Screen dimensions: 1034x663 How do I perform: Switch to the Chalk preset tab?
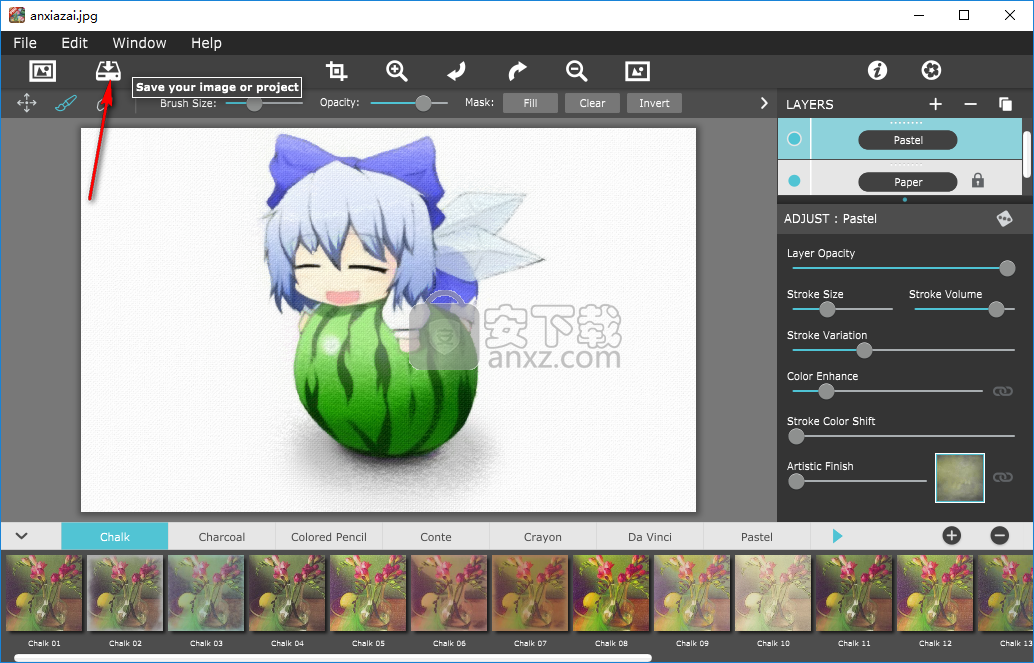pos(115,536)
